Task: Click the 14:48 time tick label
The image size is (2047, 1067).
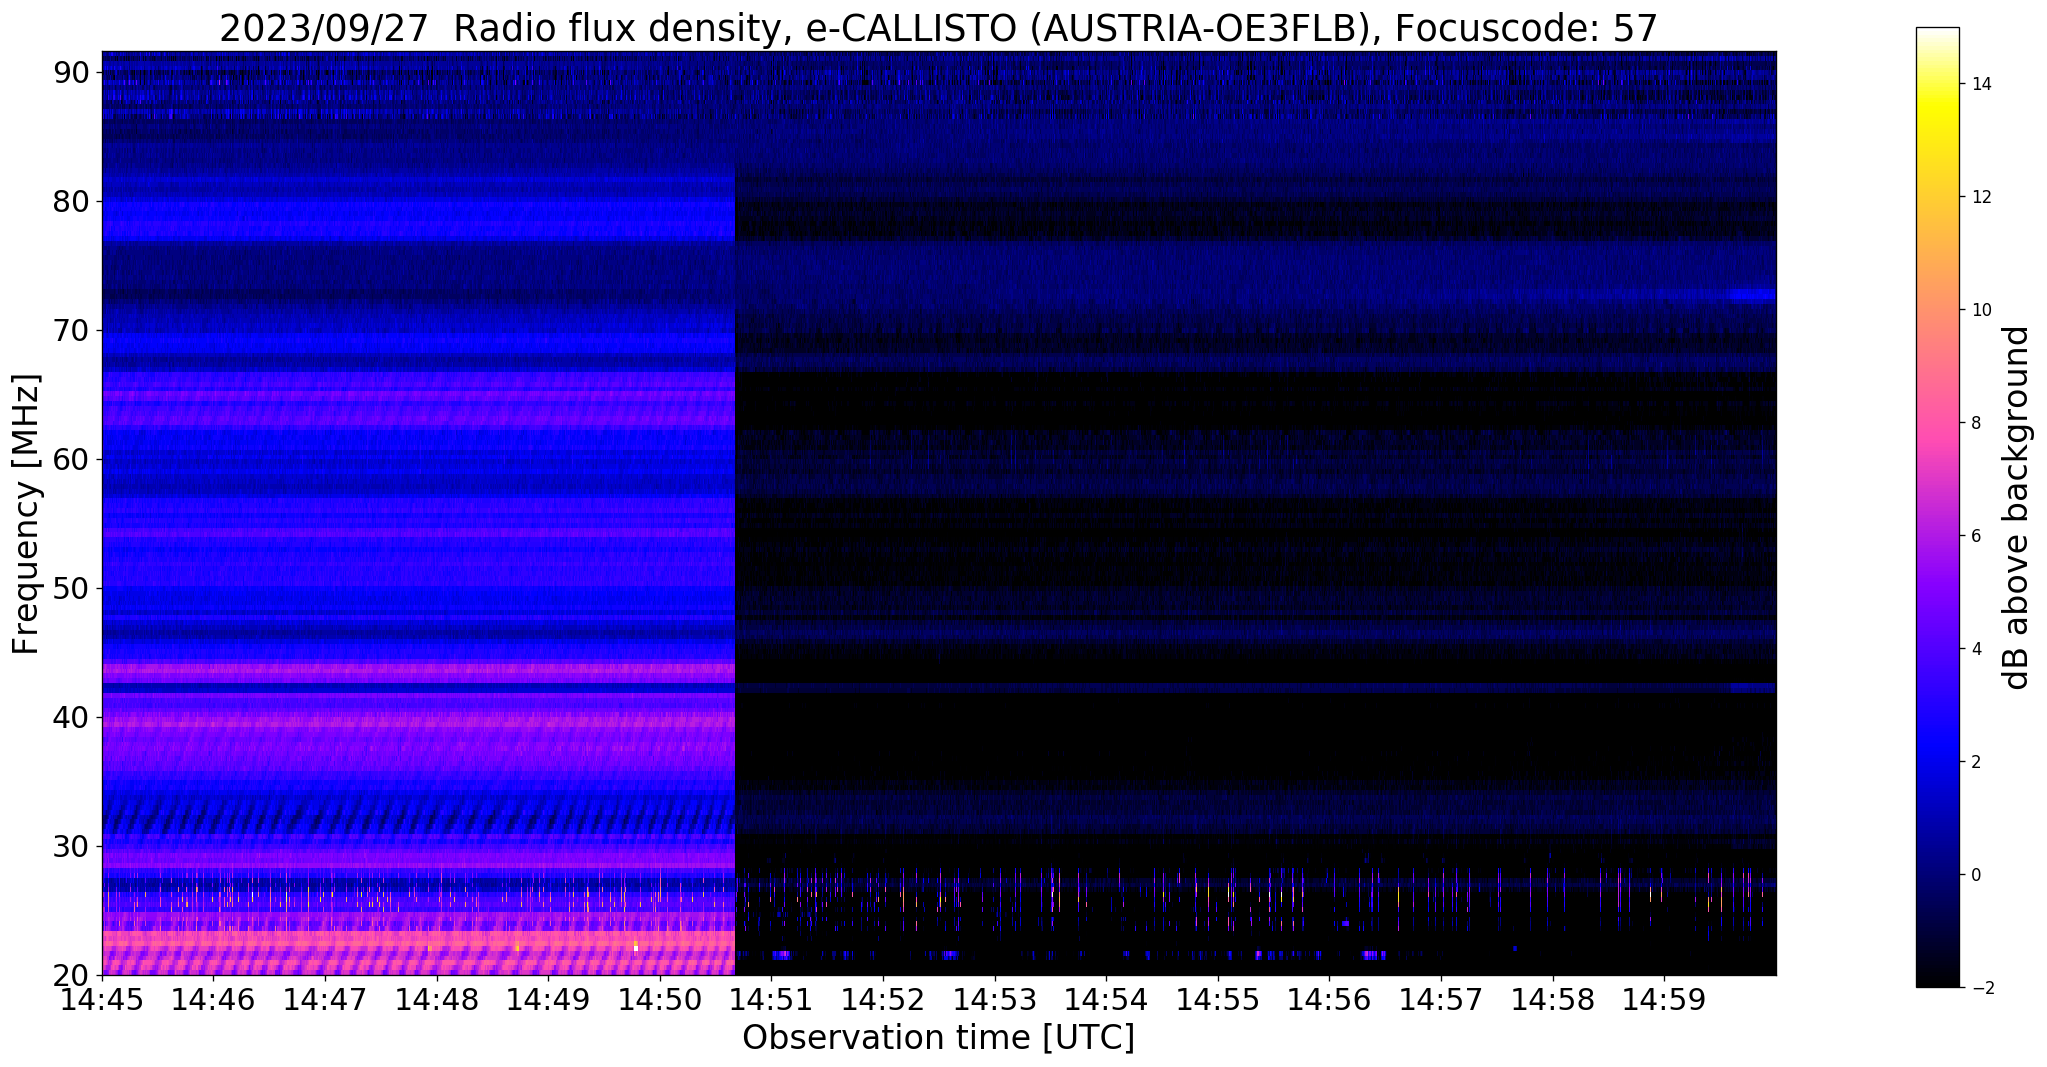Action: click(x=437, y=999)
